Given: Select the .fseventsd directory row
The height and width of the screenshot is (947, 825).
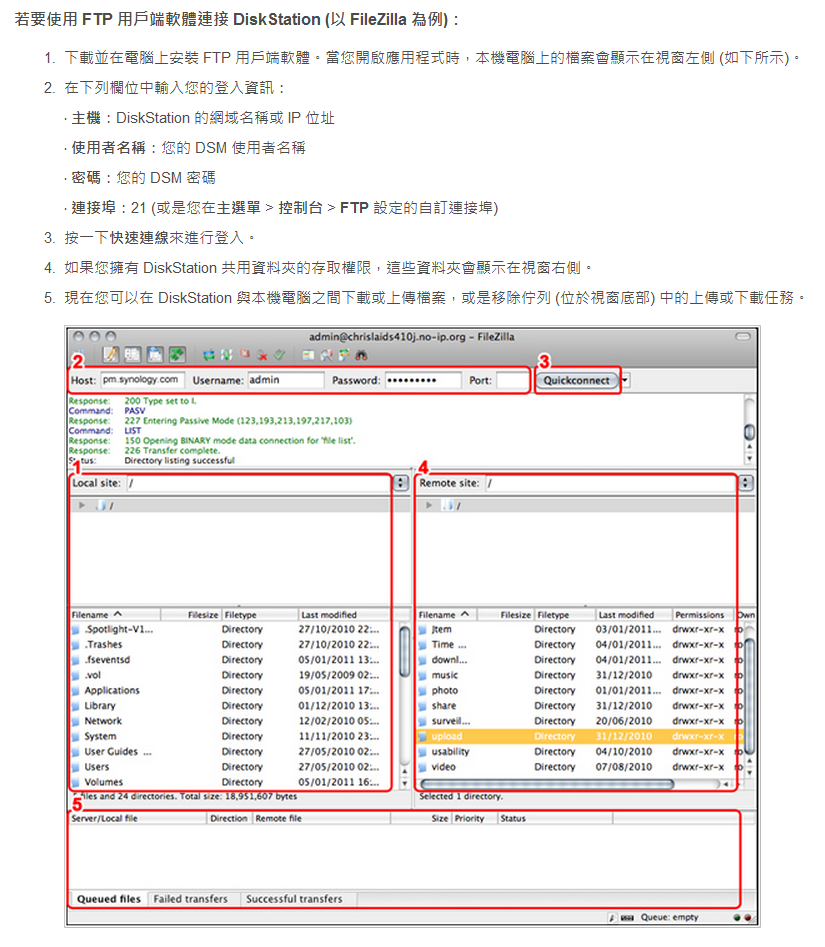Looking at the screenshot, I should pyautogui.click(x=233, y=660).
